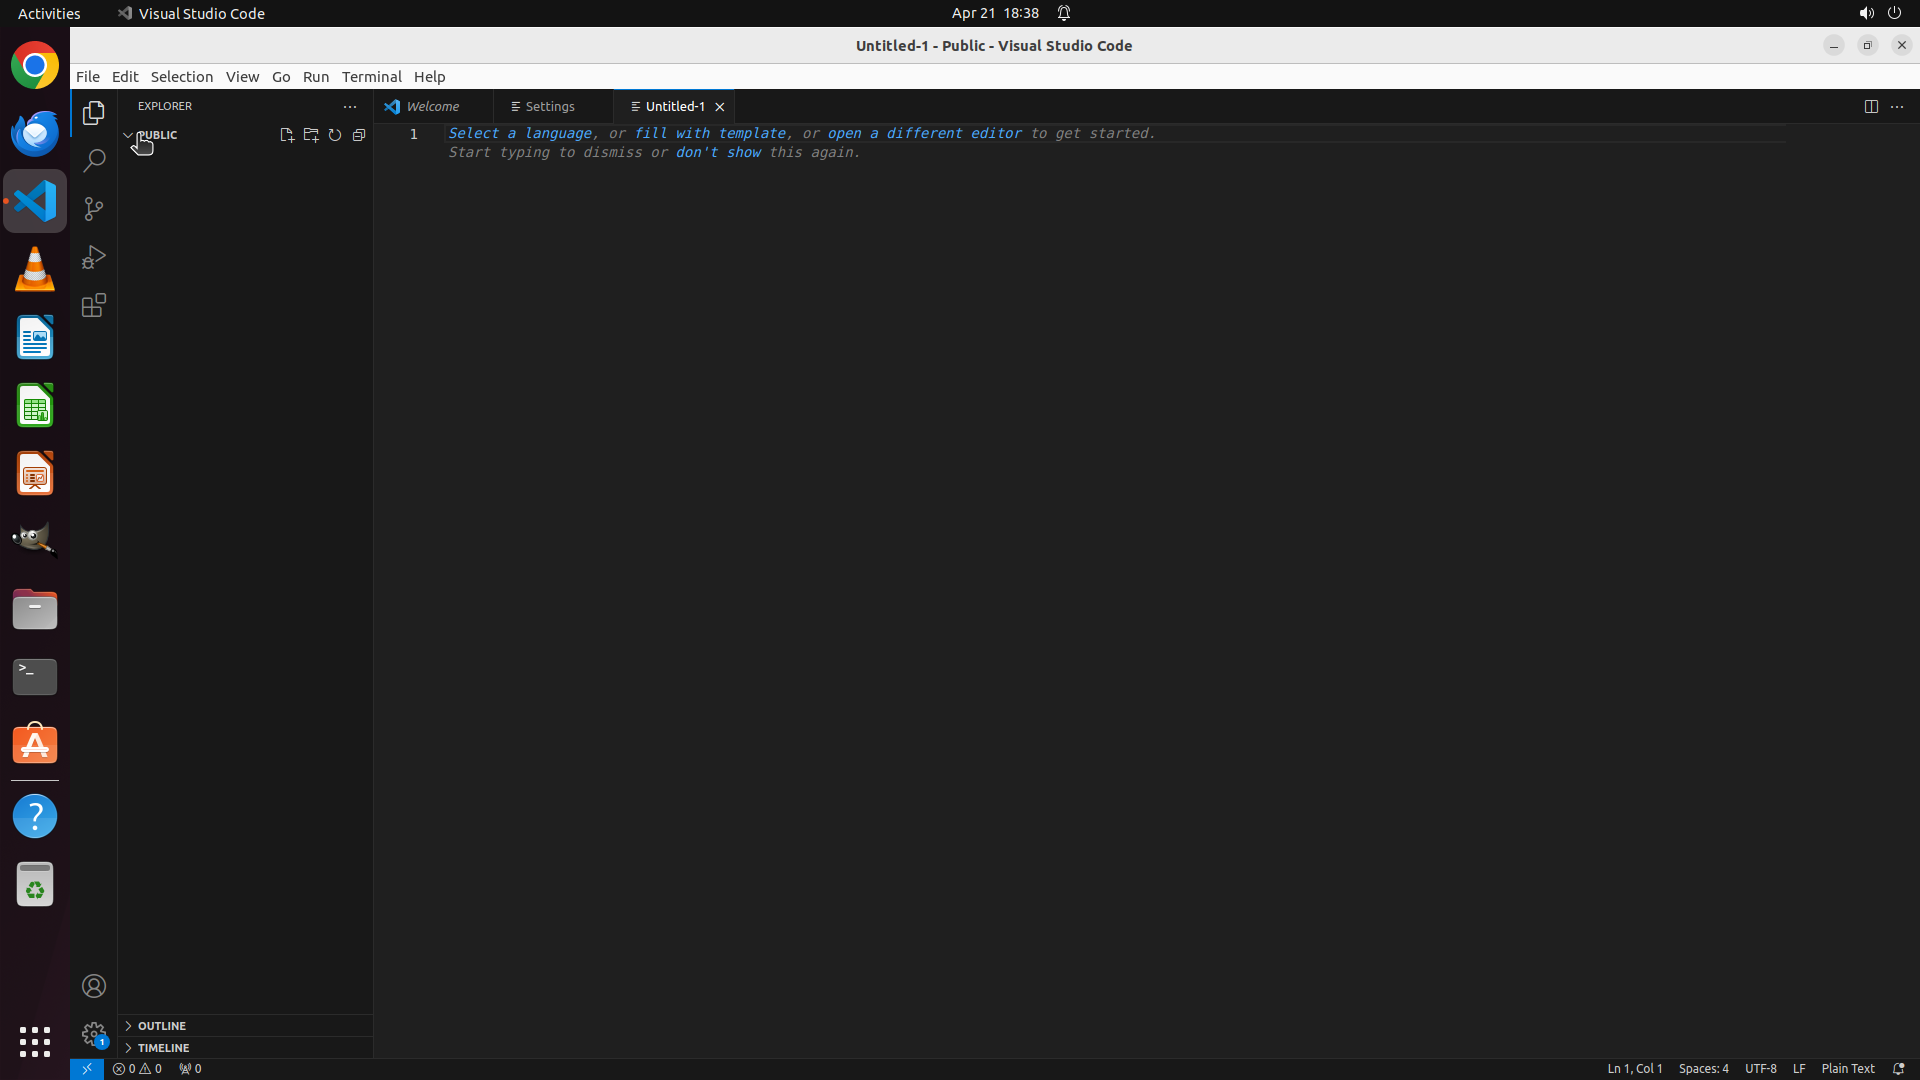Click the New Folder icon in Explorer
This screenshot has width=1920, height=1080.
[x=311, y=135]
